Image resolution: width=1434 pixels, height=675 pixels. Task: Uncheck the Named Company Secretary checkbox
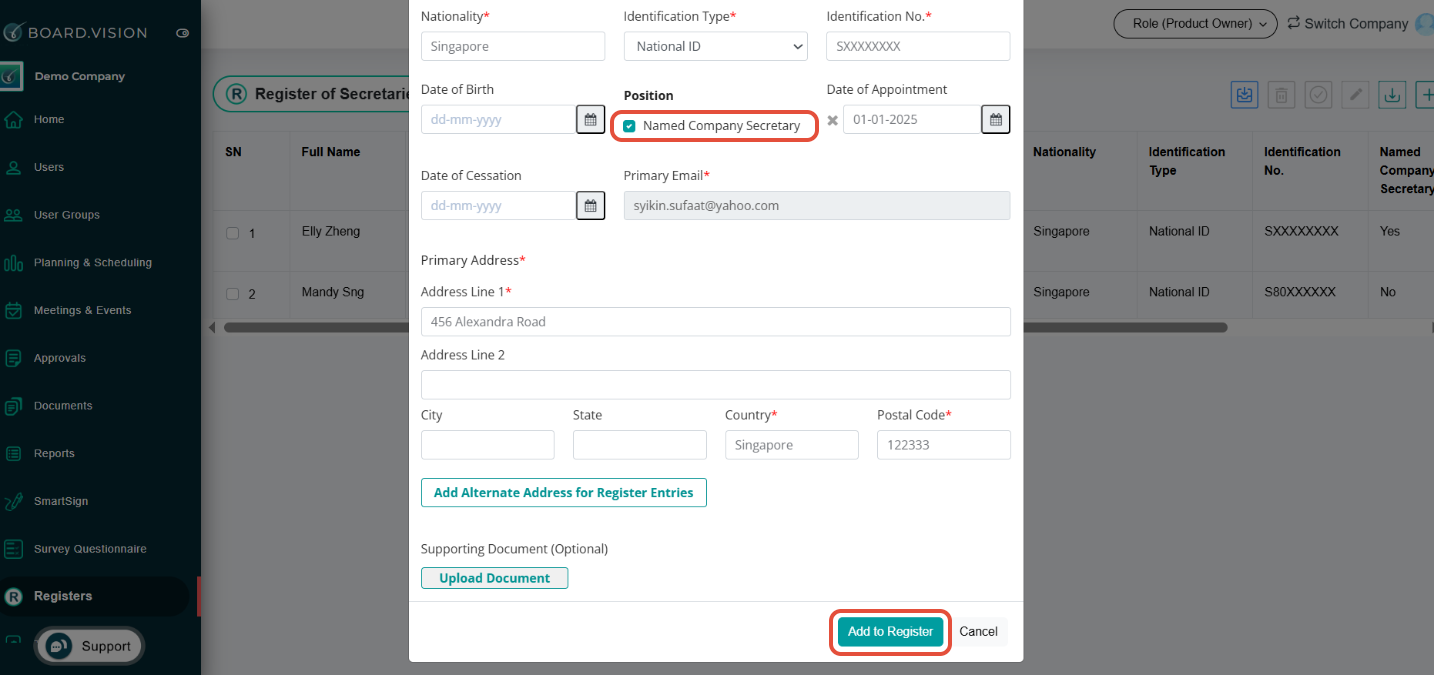tap(629, 126)
